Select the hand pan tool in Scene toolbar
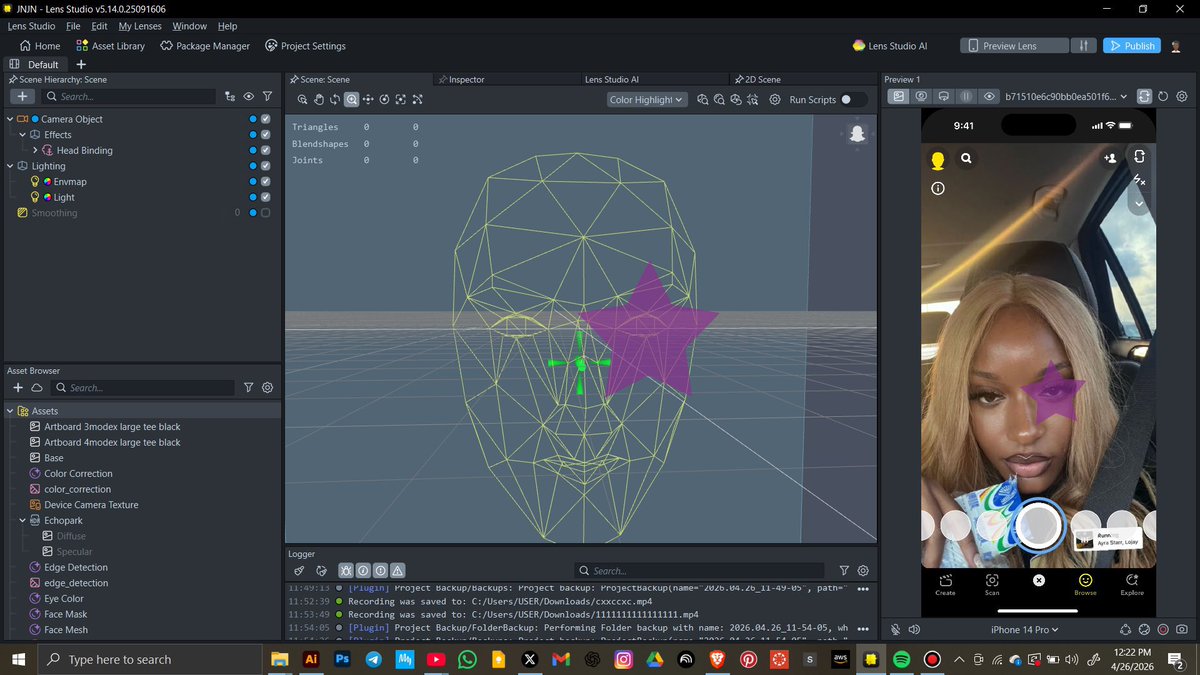 [319, 99]
